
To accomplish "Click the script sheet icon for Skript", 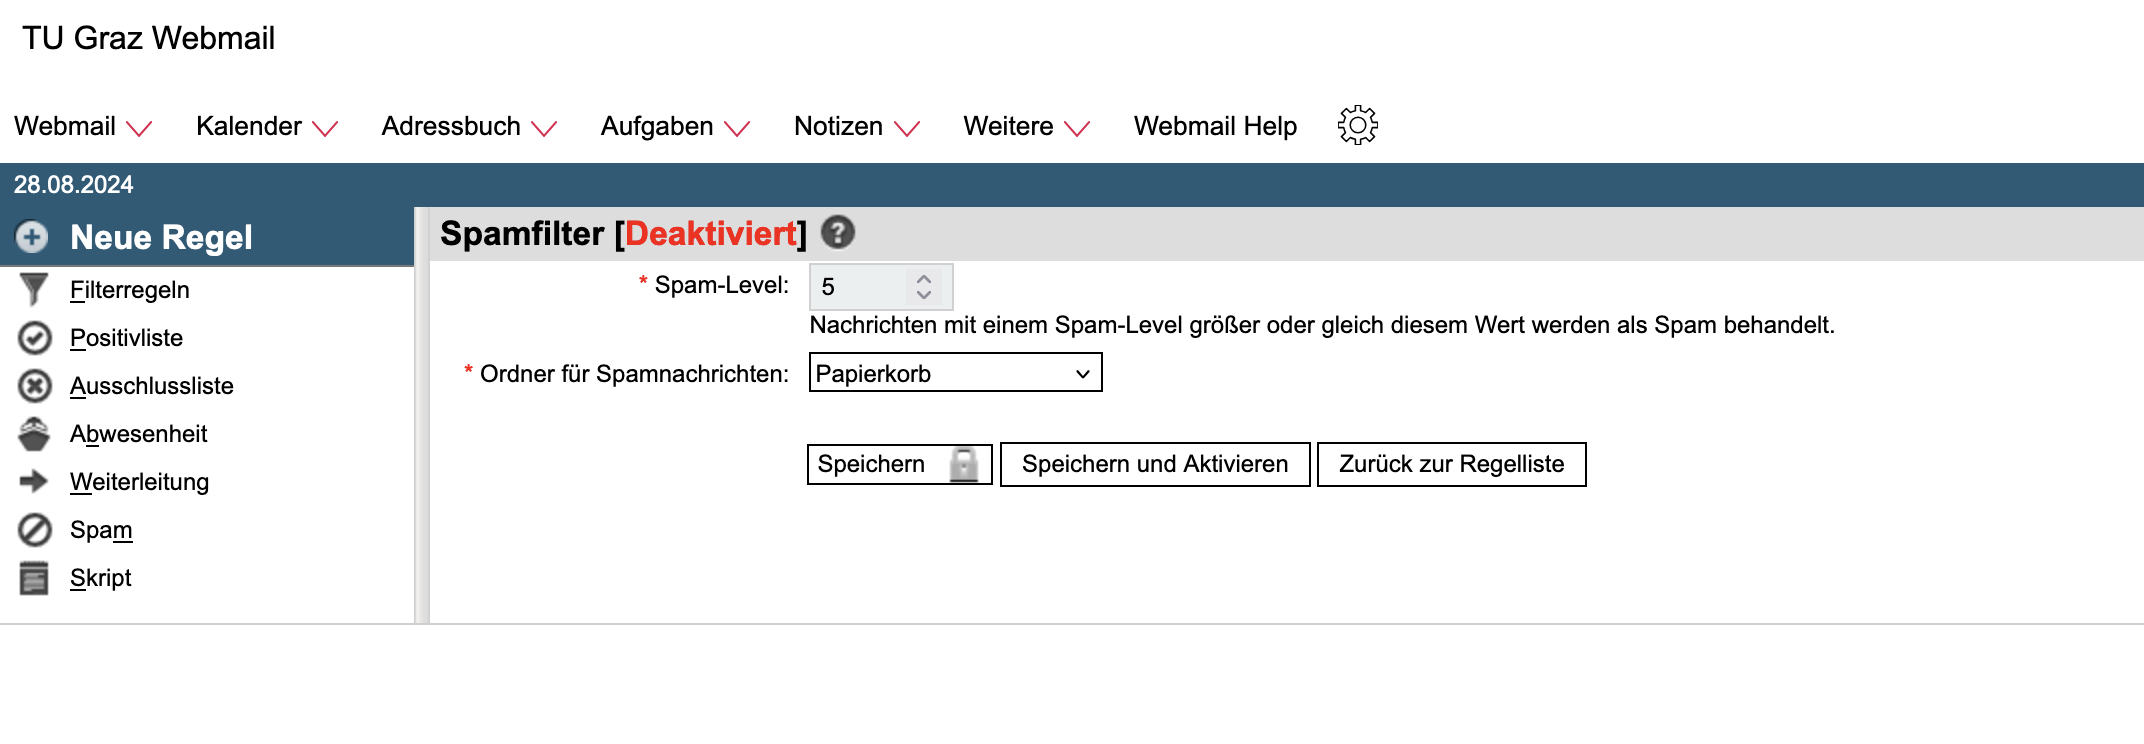I will [x=34, y=578].
